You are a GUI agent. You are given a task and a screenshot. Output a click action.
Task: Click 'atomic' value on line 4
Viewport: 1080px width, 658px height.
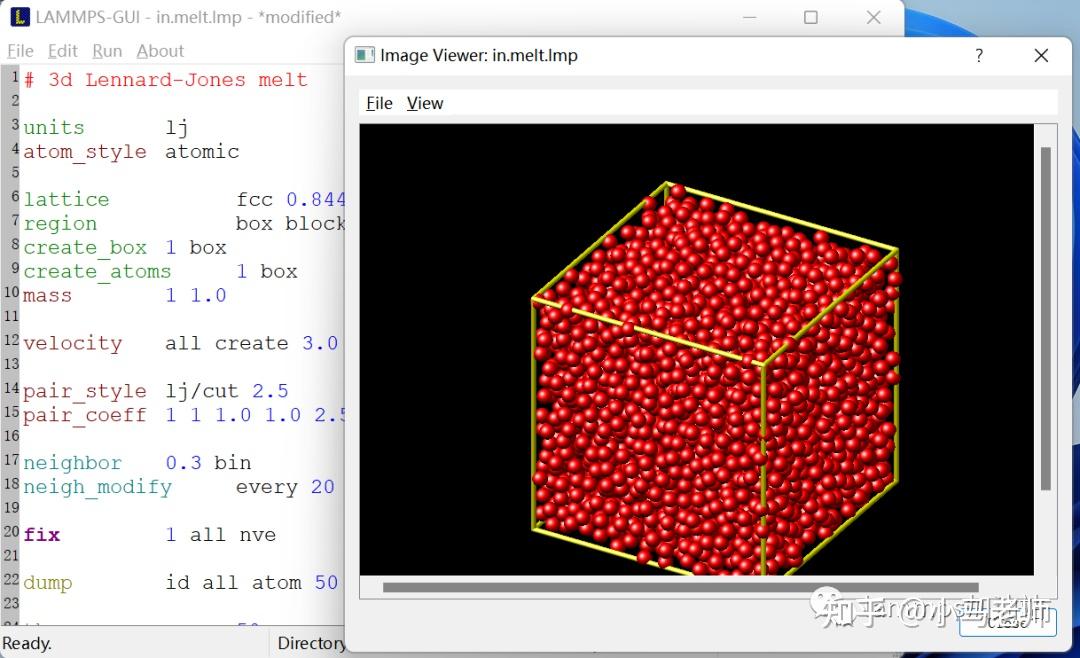tap(202, 152)
